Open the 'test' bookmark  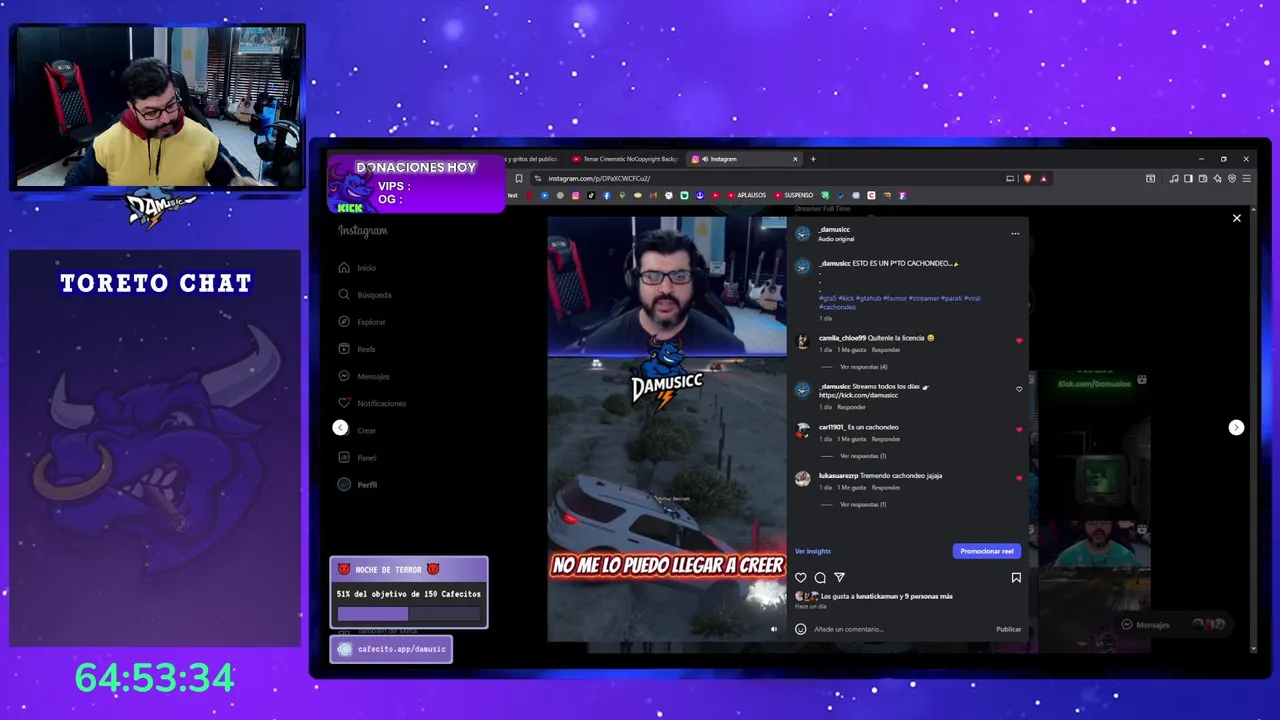(x=512, y=195)
